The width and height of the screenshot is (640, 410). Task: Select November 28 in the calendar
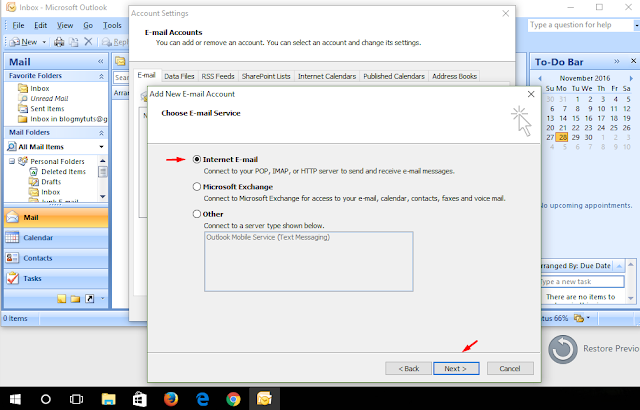563,137
